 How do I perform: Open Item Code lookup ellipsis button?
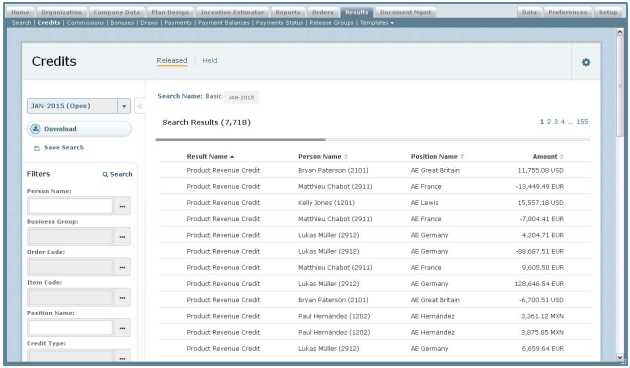(123, 298)
